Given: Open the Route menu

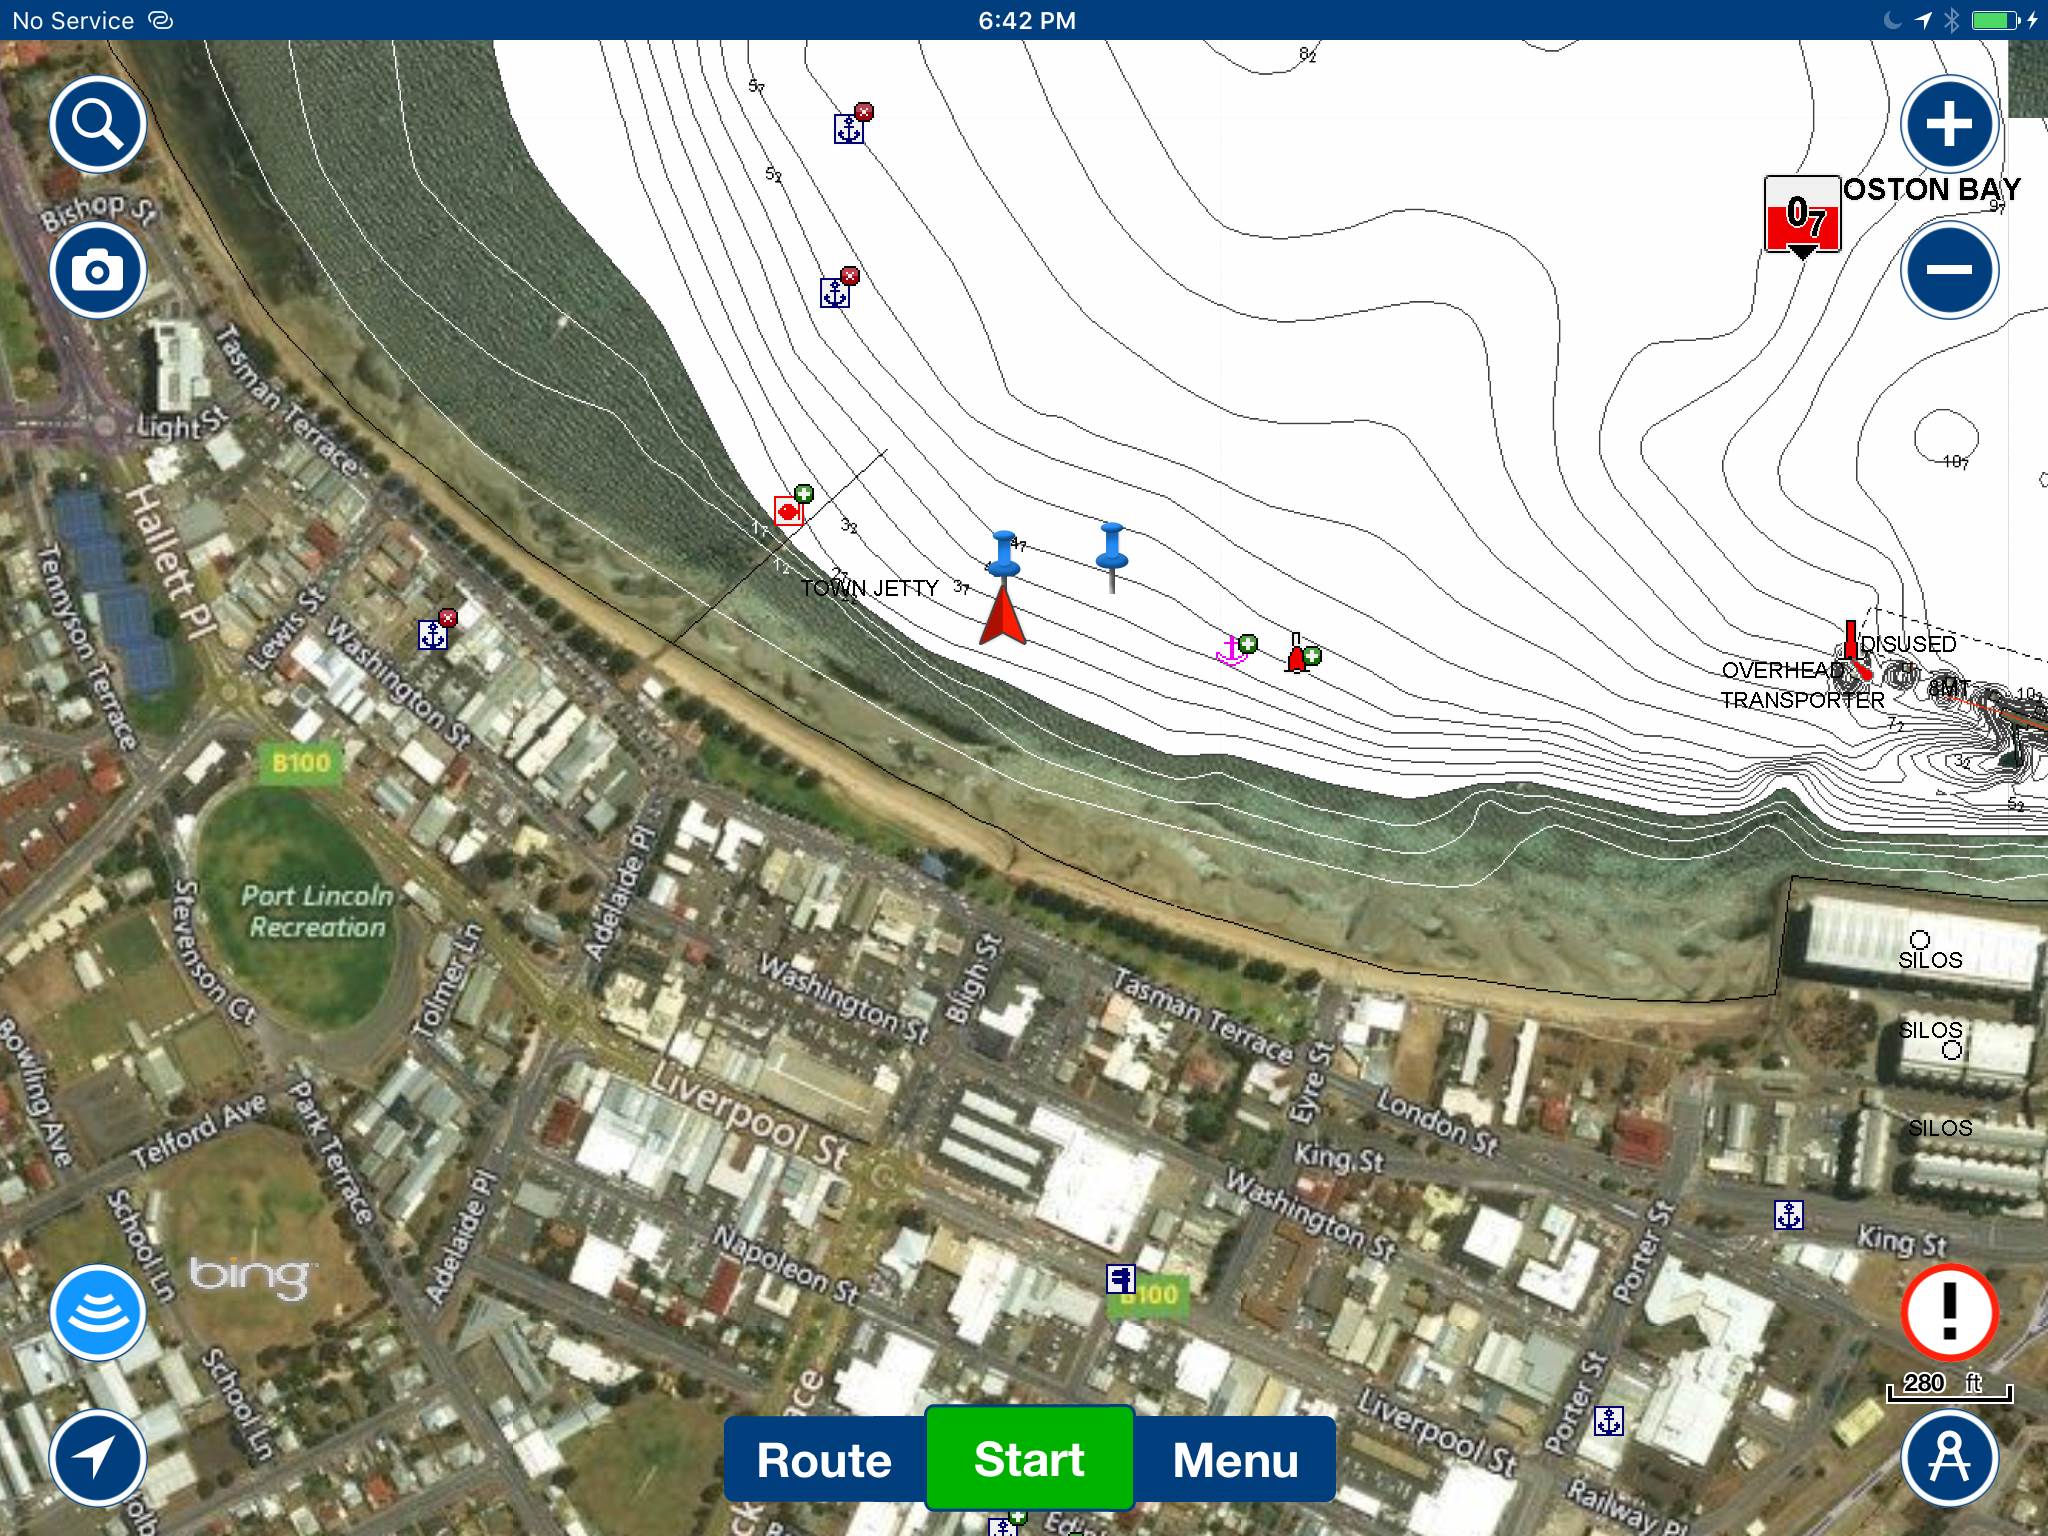Looking at the screenshot, I should (824, 1460).
